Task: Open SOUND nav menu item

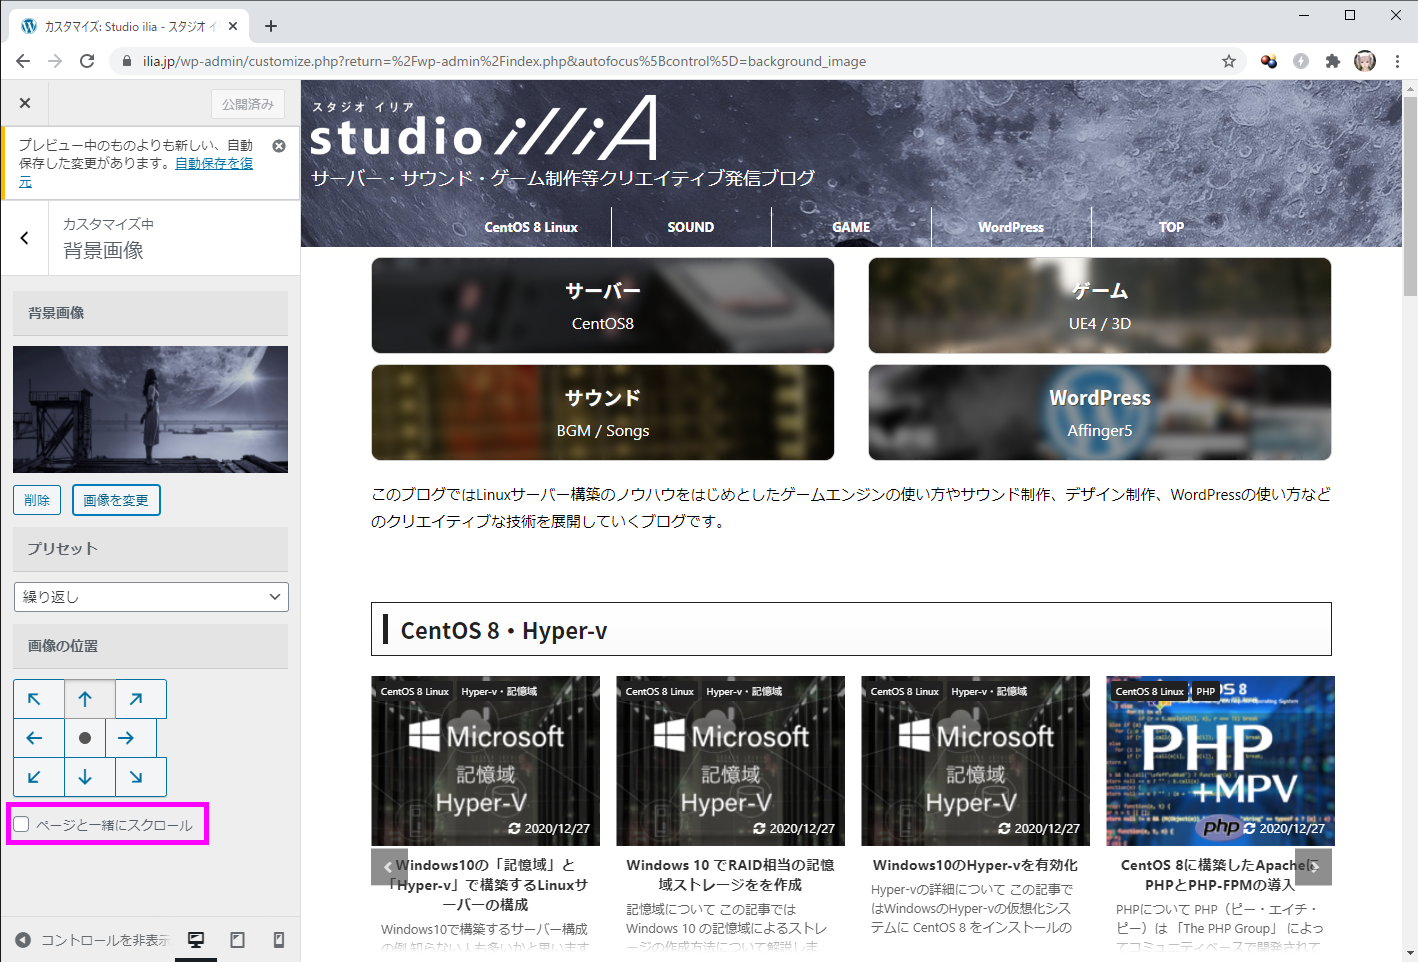Action: click(691, 227)
